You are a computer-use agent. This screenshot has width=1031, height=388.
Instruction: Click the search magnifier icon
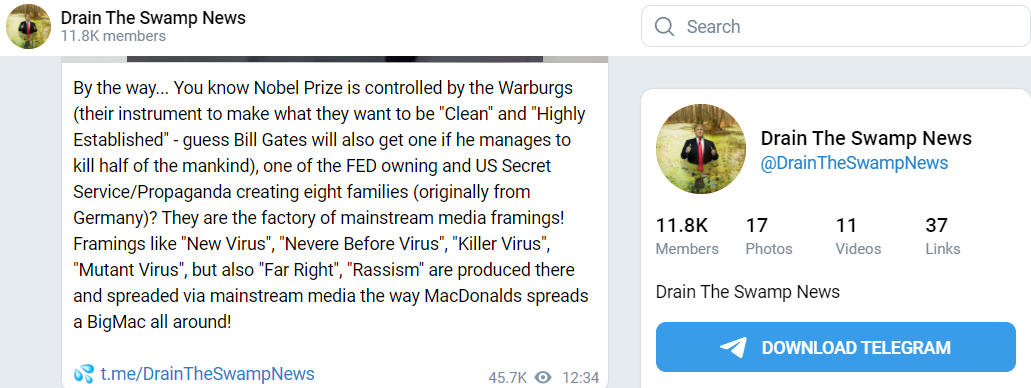point(664,26)
